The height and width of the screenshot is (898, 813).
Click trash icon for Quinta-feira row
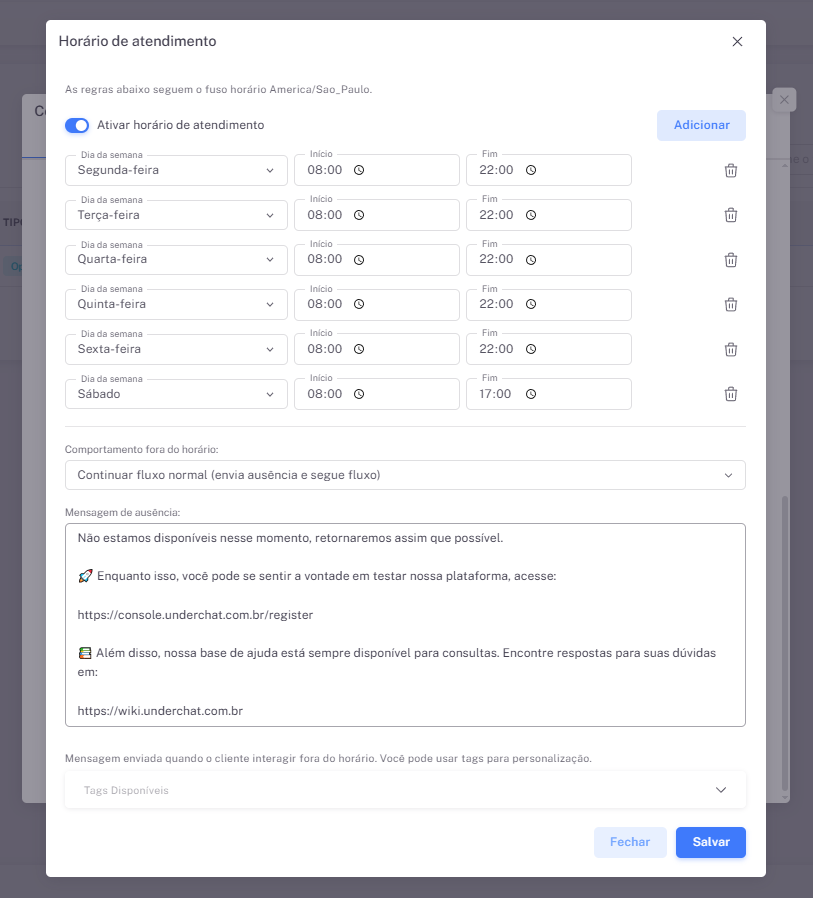[730, 304]
